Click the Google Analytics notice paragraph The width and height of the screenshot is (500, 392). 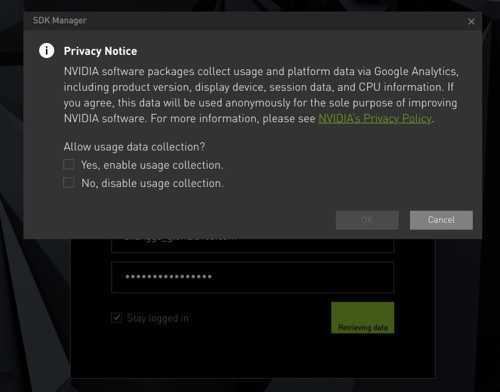(261, 95)
